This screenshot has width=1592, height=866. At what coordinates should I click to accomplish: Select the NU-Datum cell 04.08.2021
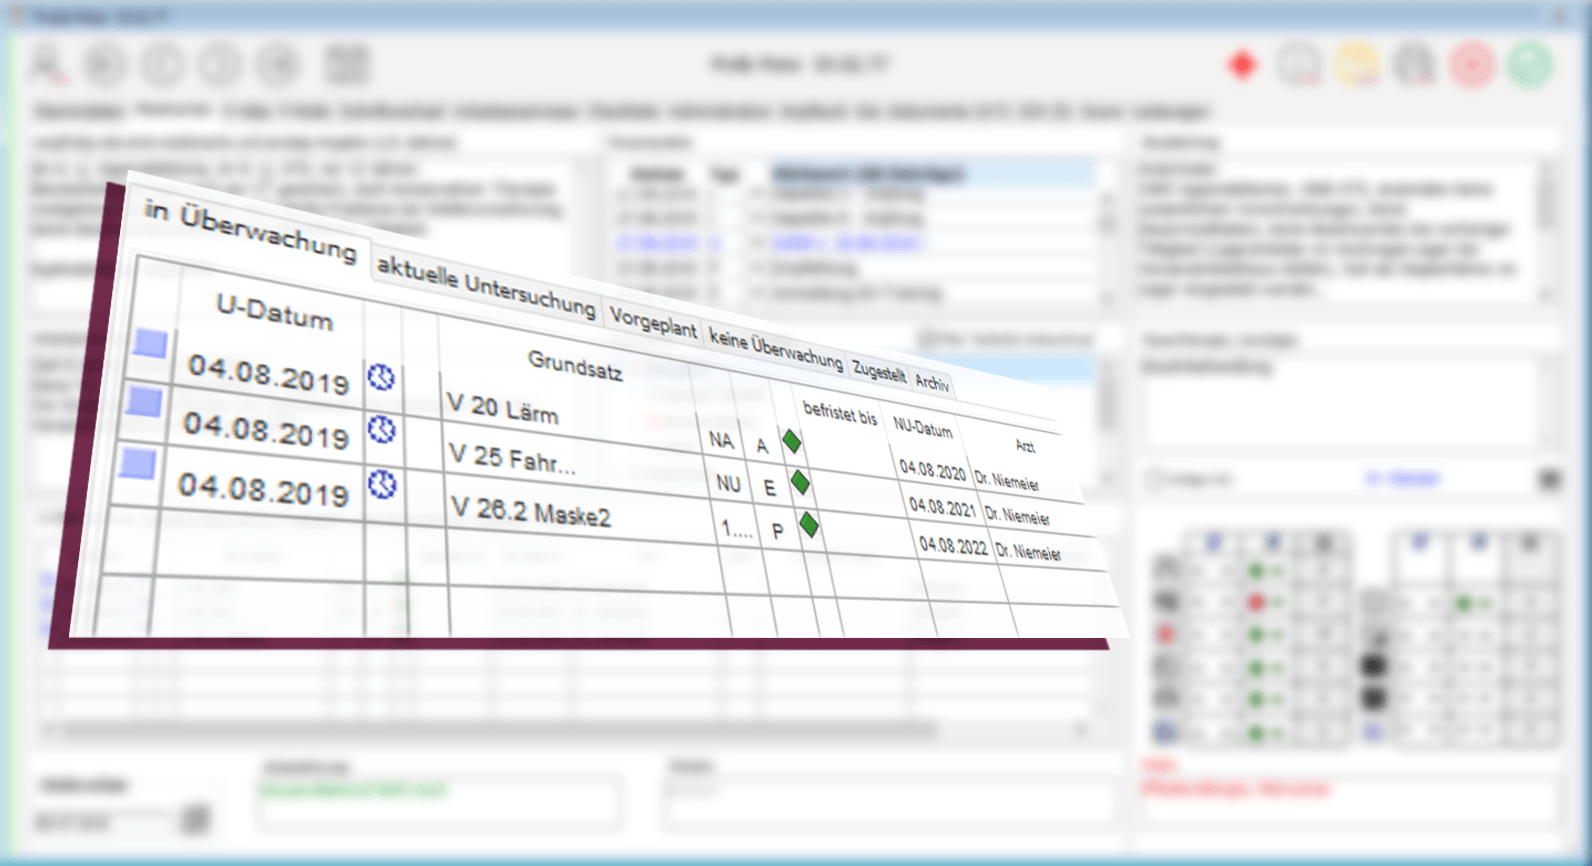(x=942, y=507)
